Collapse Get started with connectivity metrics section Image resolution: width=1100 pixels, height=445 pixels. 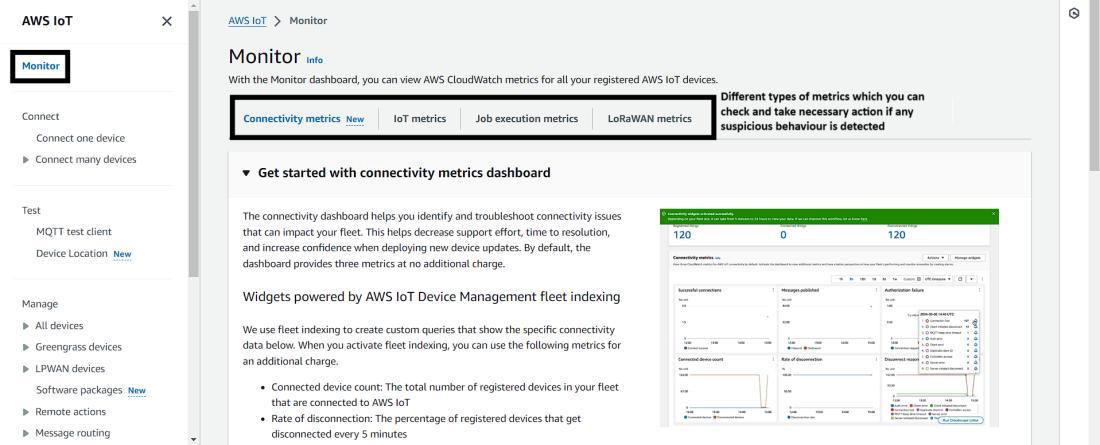tap(246, 173)
